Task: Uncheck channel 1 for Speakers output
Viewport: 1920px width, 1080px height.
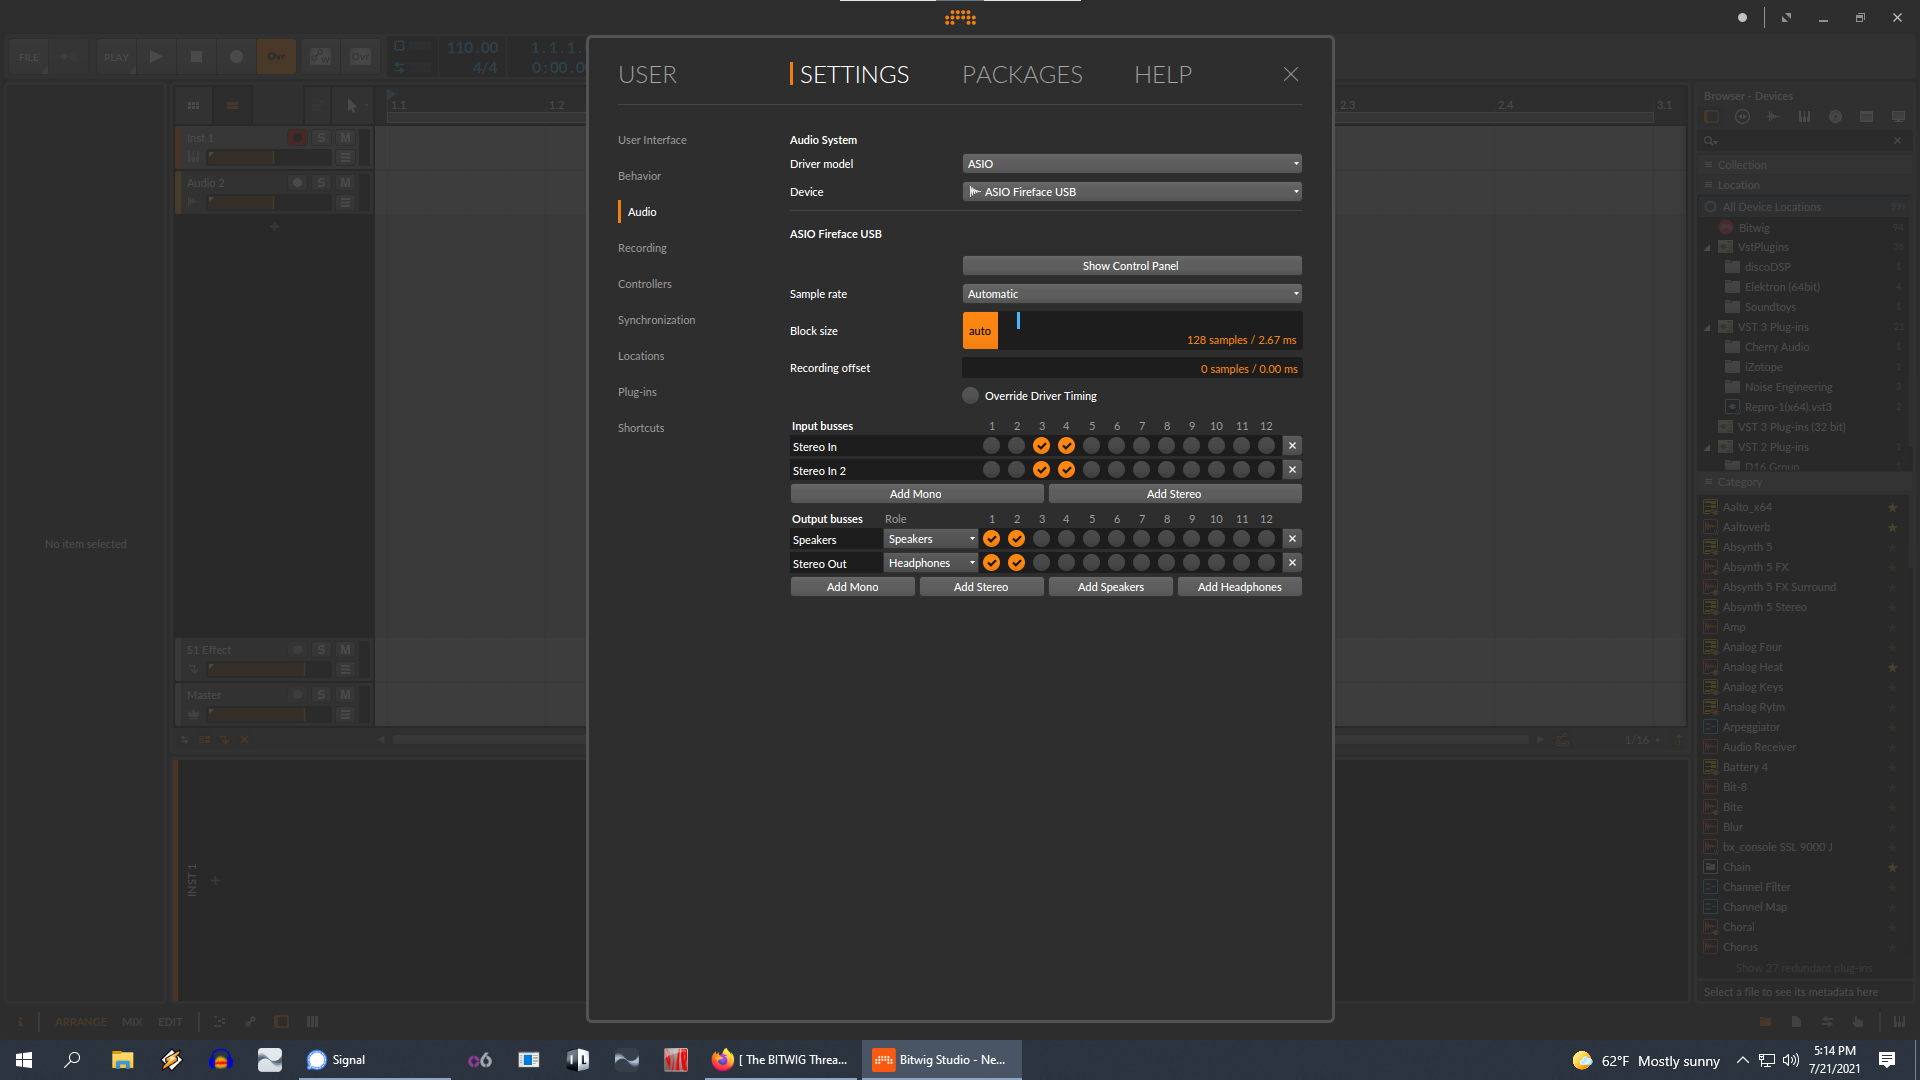Action: pyautogui.click(x=991, y=539)
